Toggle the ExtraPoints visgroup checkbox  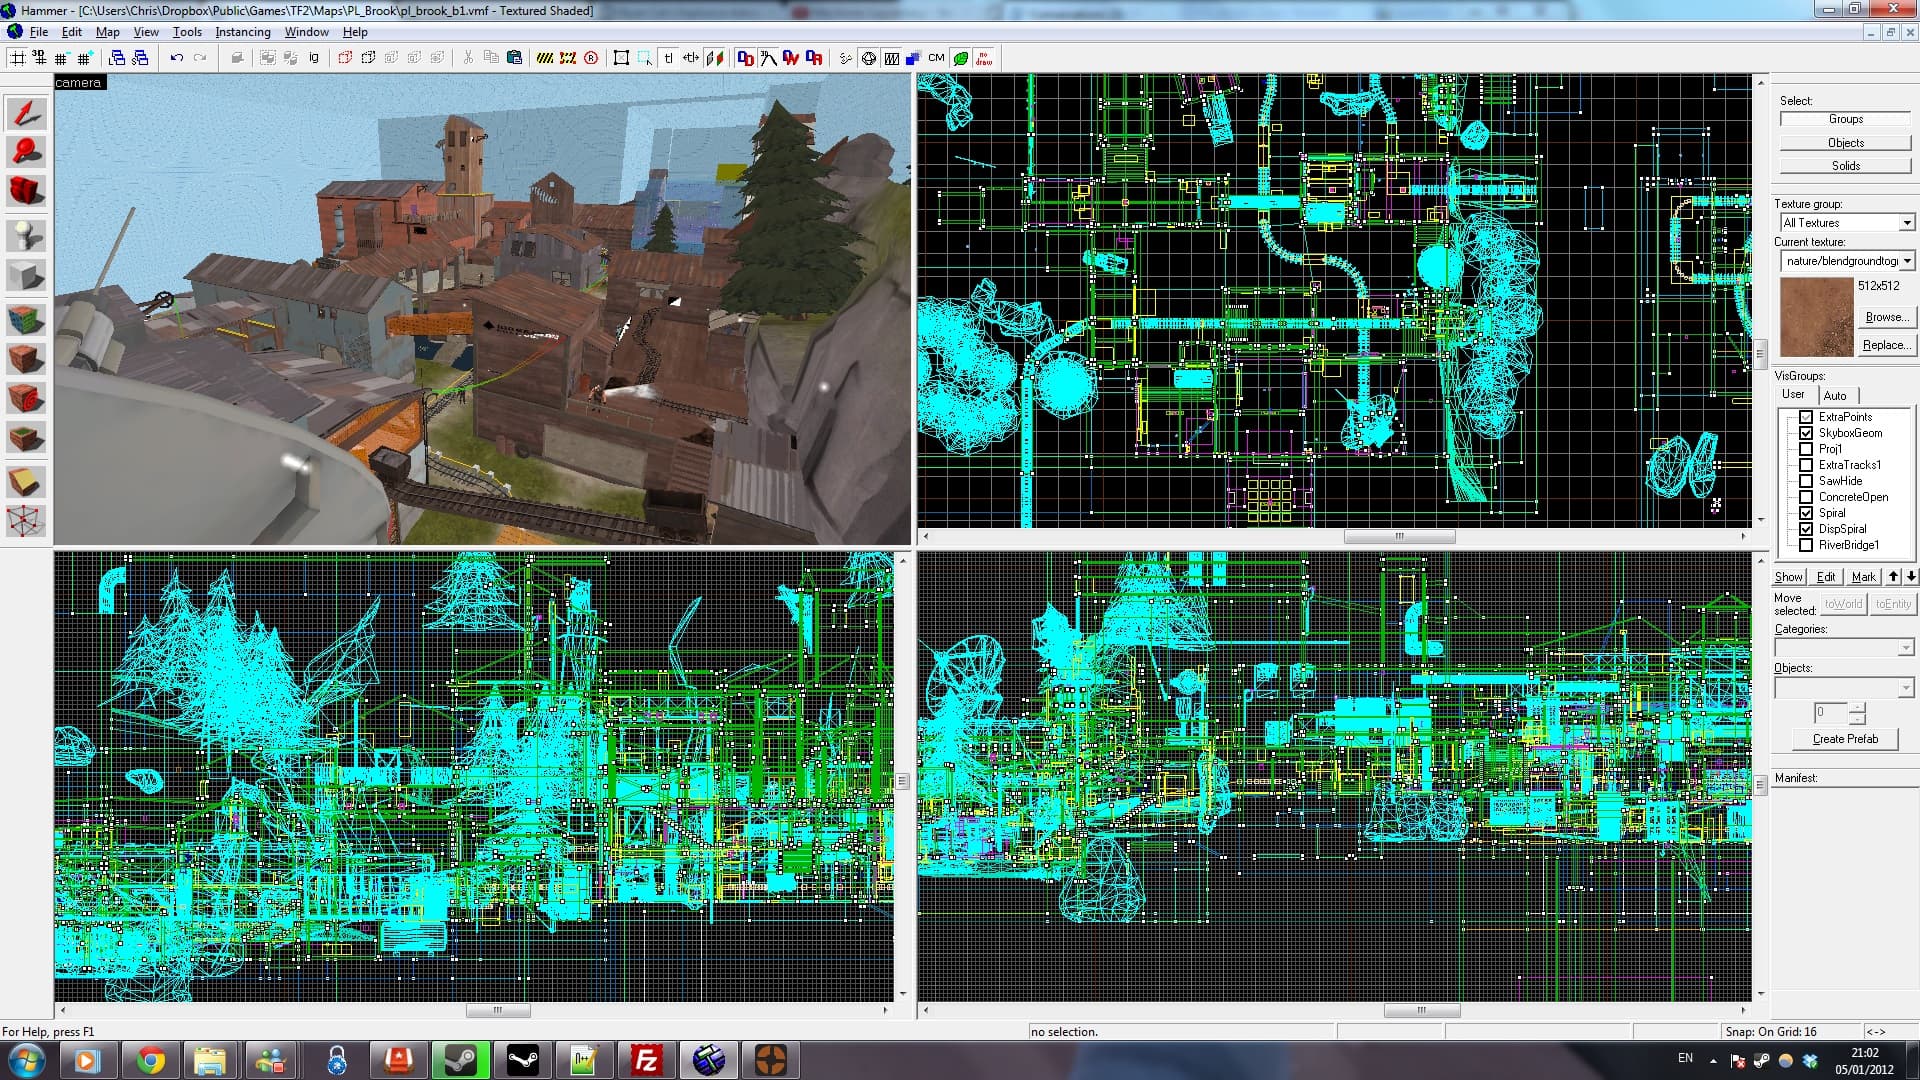click(x=1806, y=417)
